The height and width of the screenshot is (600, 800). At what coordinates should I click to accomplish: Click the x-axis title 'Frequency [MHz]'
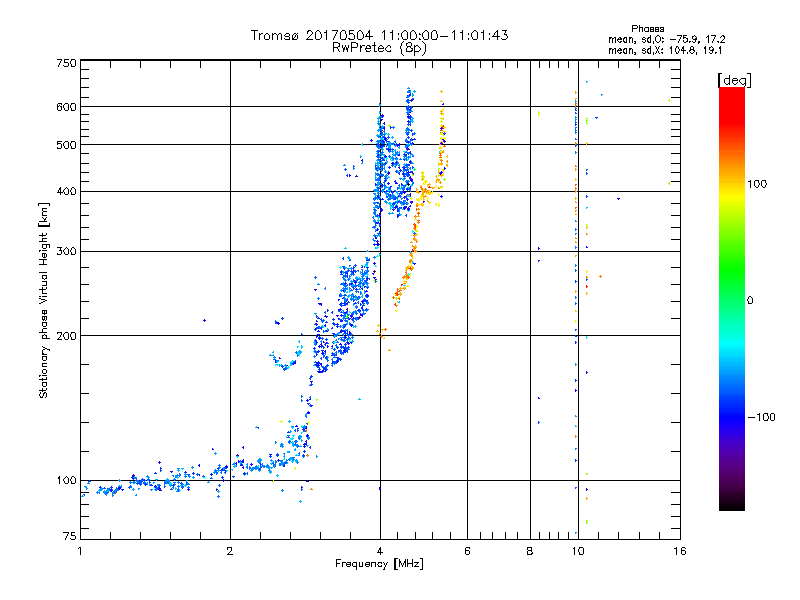click(379, 564)
